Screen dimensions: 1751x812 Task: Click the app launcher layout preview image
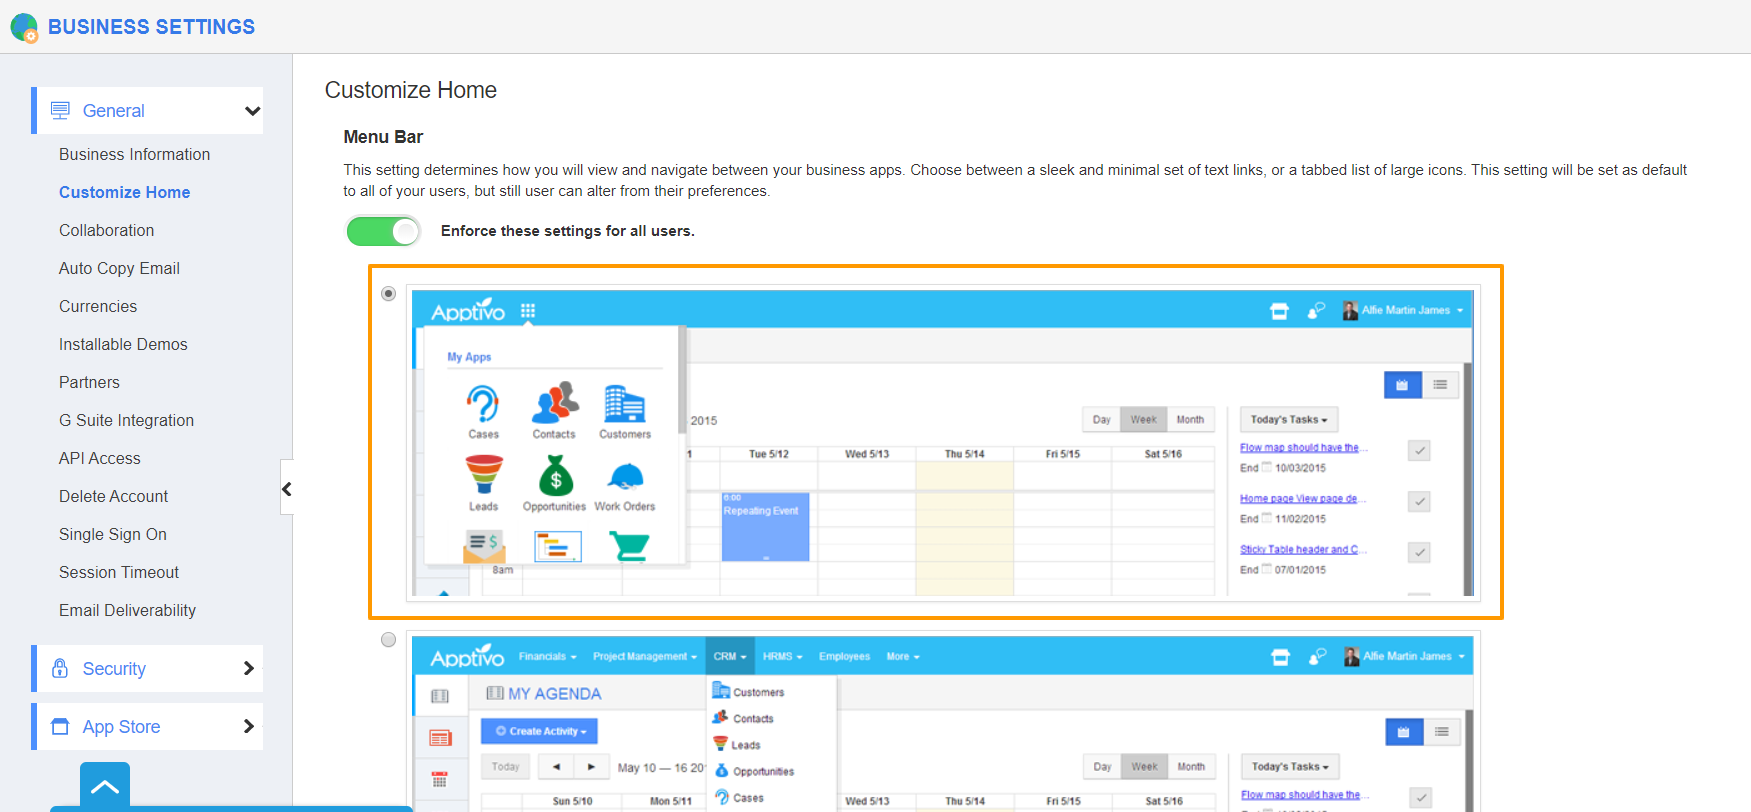click(942, 443)
